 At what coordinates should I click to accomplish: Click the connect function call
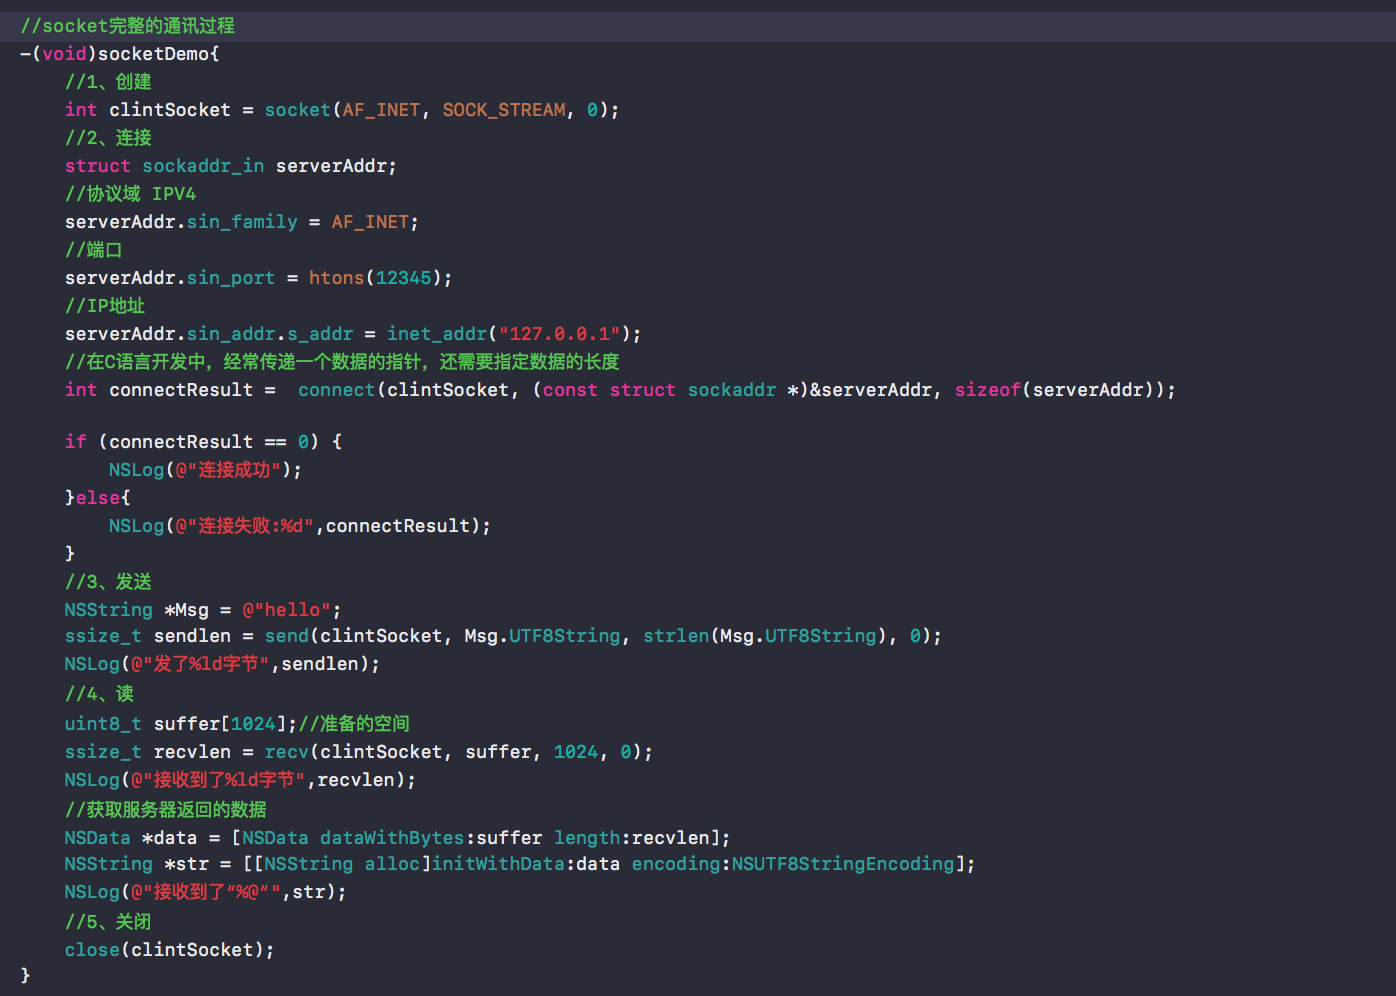(x=336, y=390)
